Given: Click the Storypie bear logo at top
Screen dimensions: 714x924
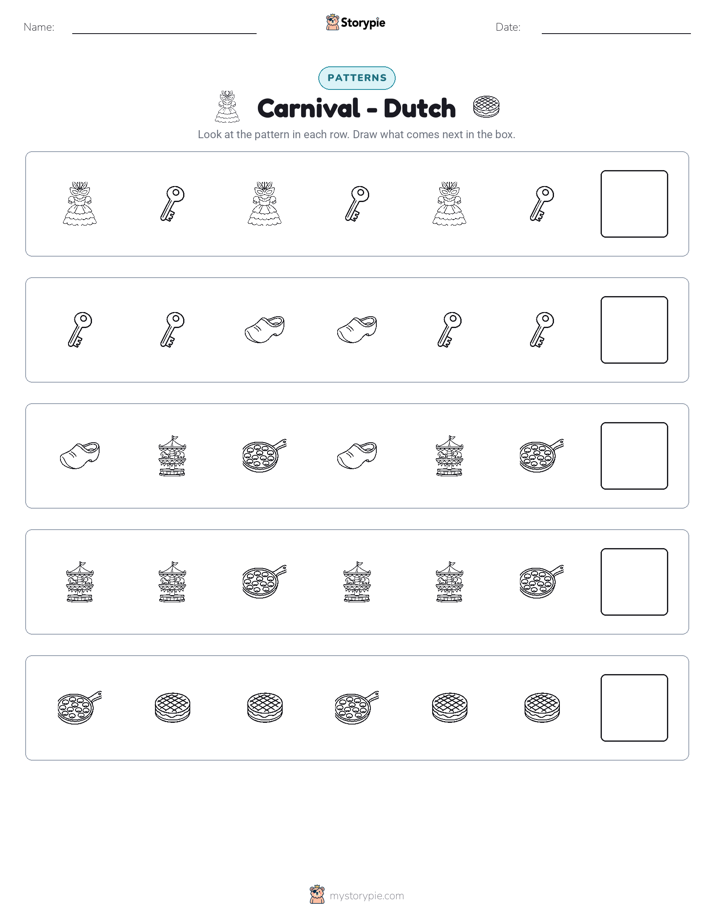Looking at the screenshot, I should [x=332, y=22].
